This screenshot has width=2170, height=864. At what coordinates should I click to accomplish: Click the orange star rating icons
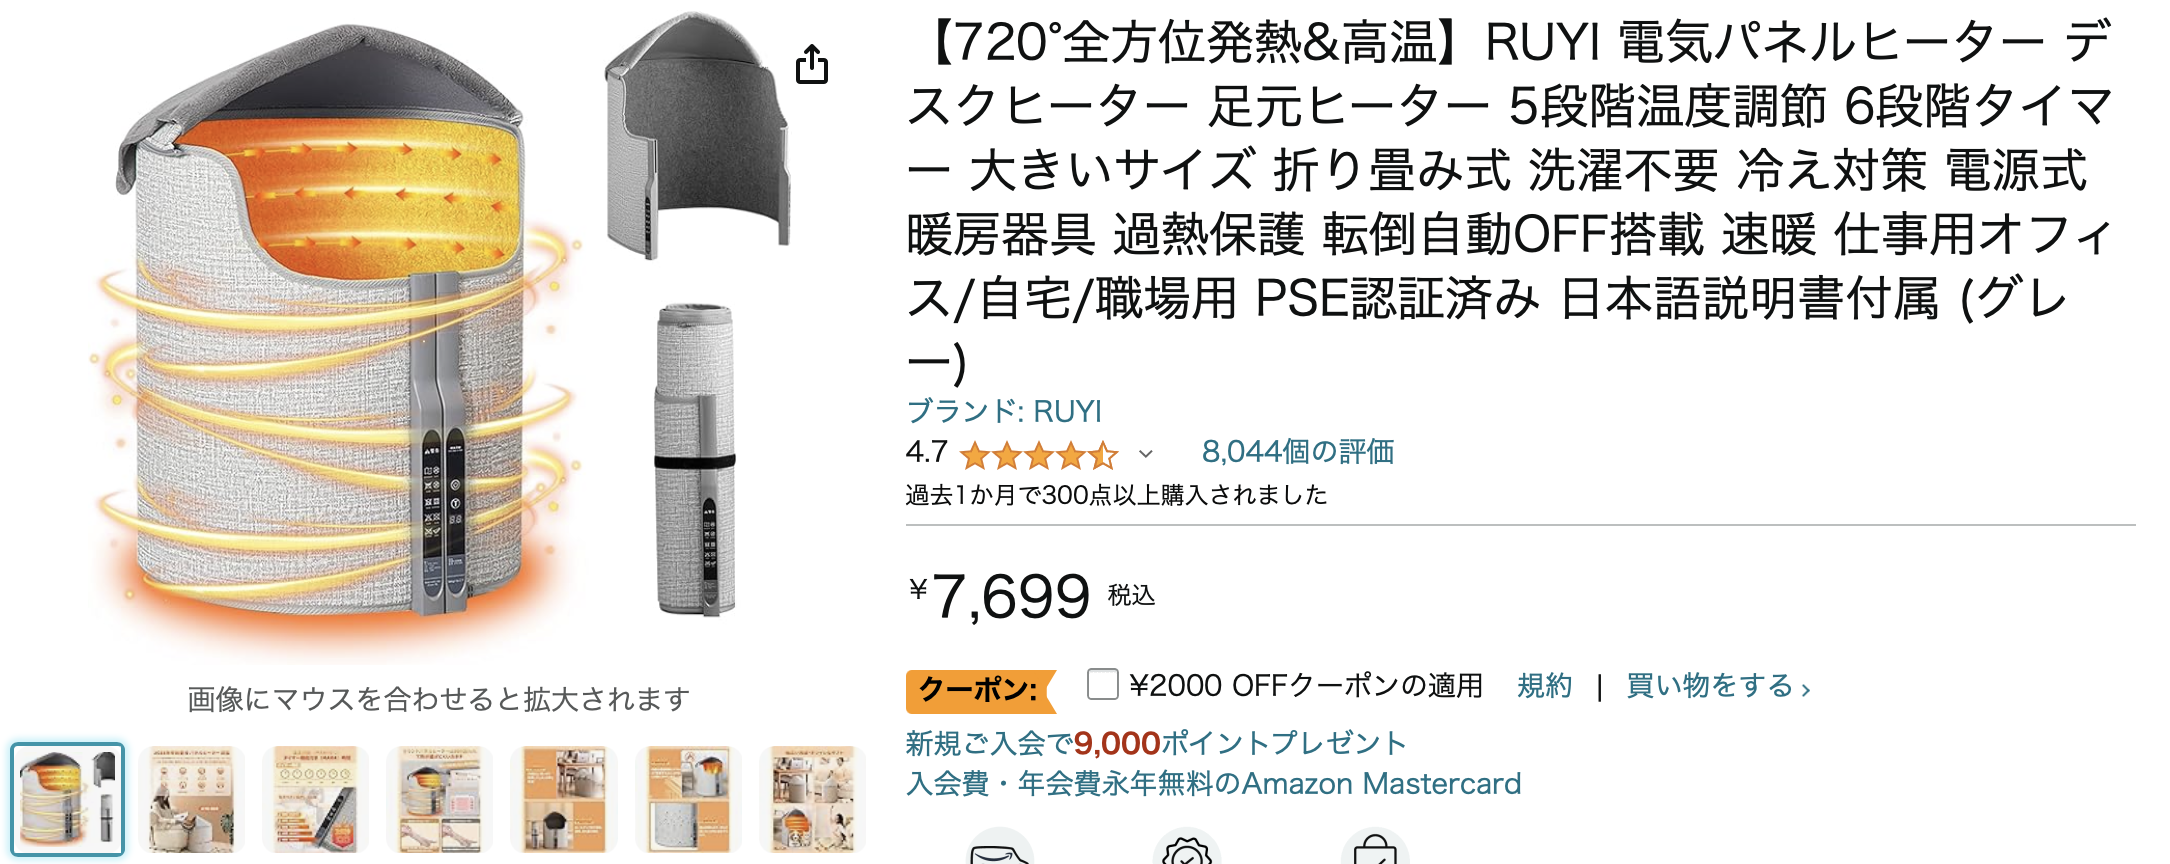coord(1039,455)
